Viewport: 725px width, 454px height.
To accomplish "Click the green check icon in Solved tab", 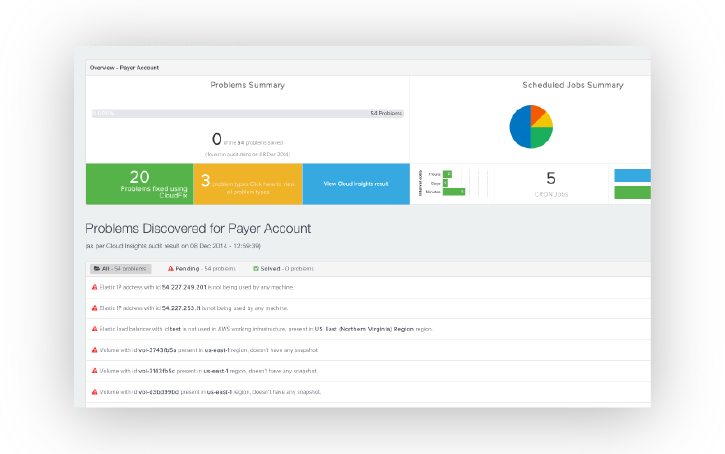I will [257, 268].
